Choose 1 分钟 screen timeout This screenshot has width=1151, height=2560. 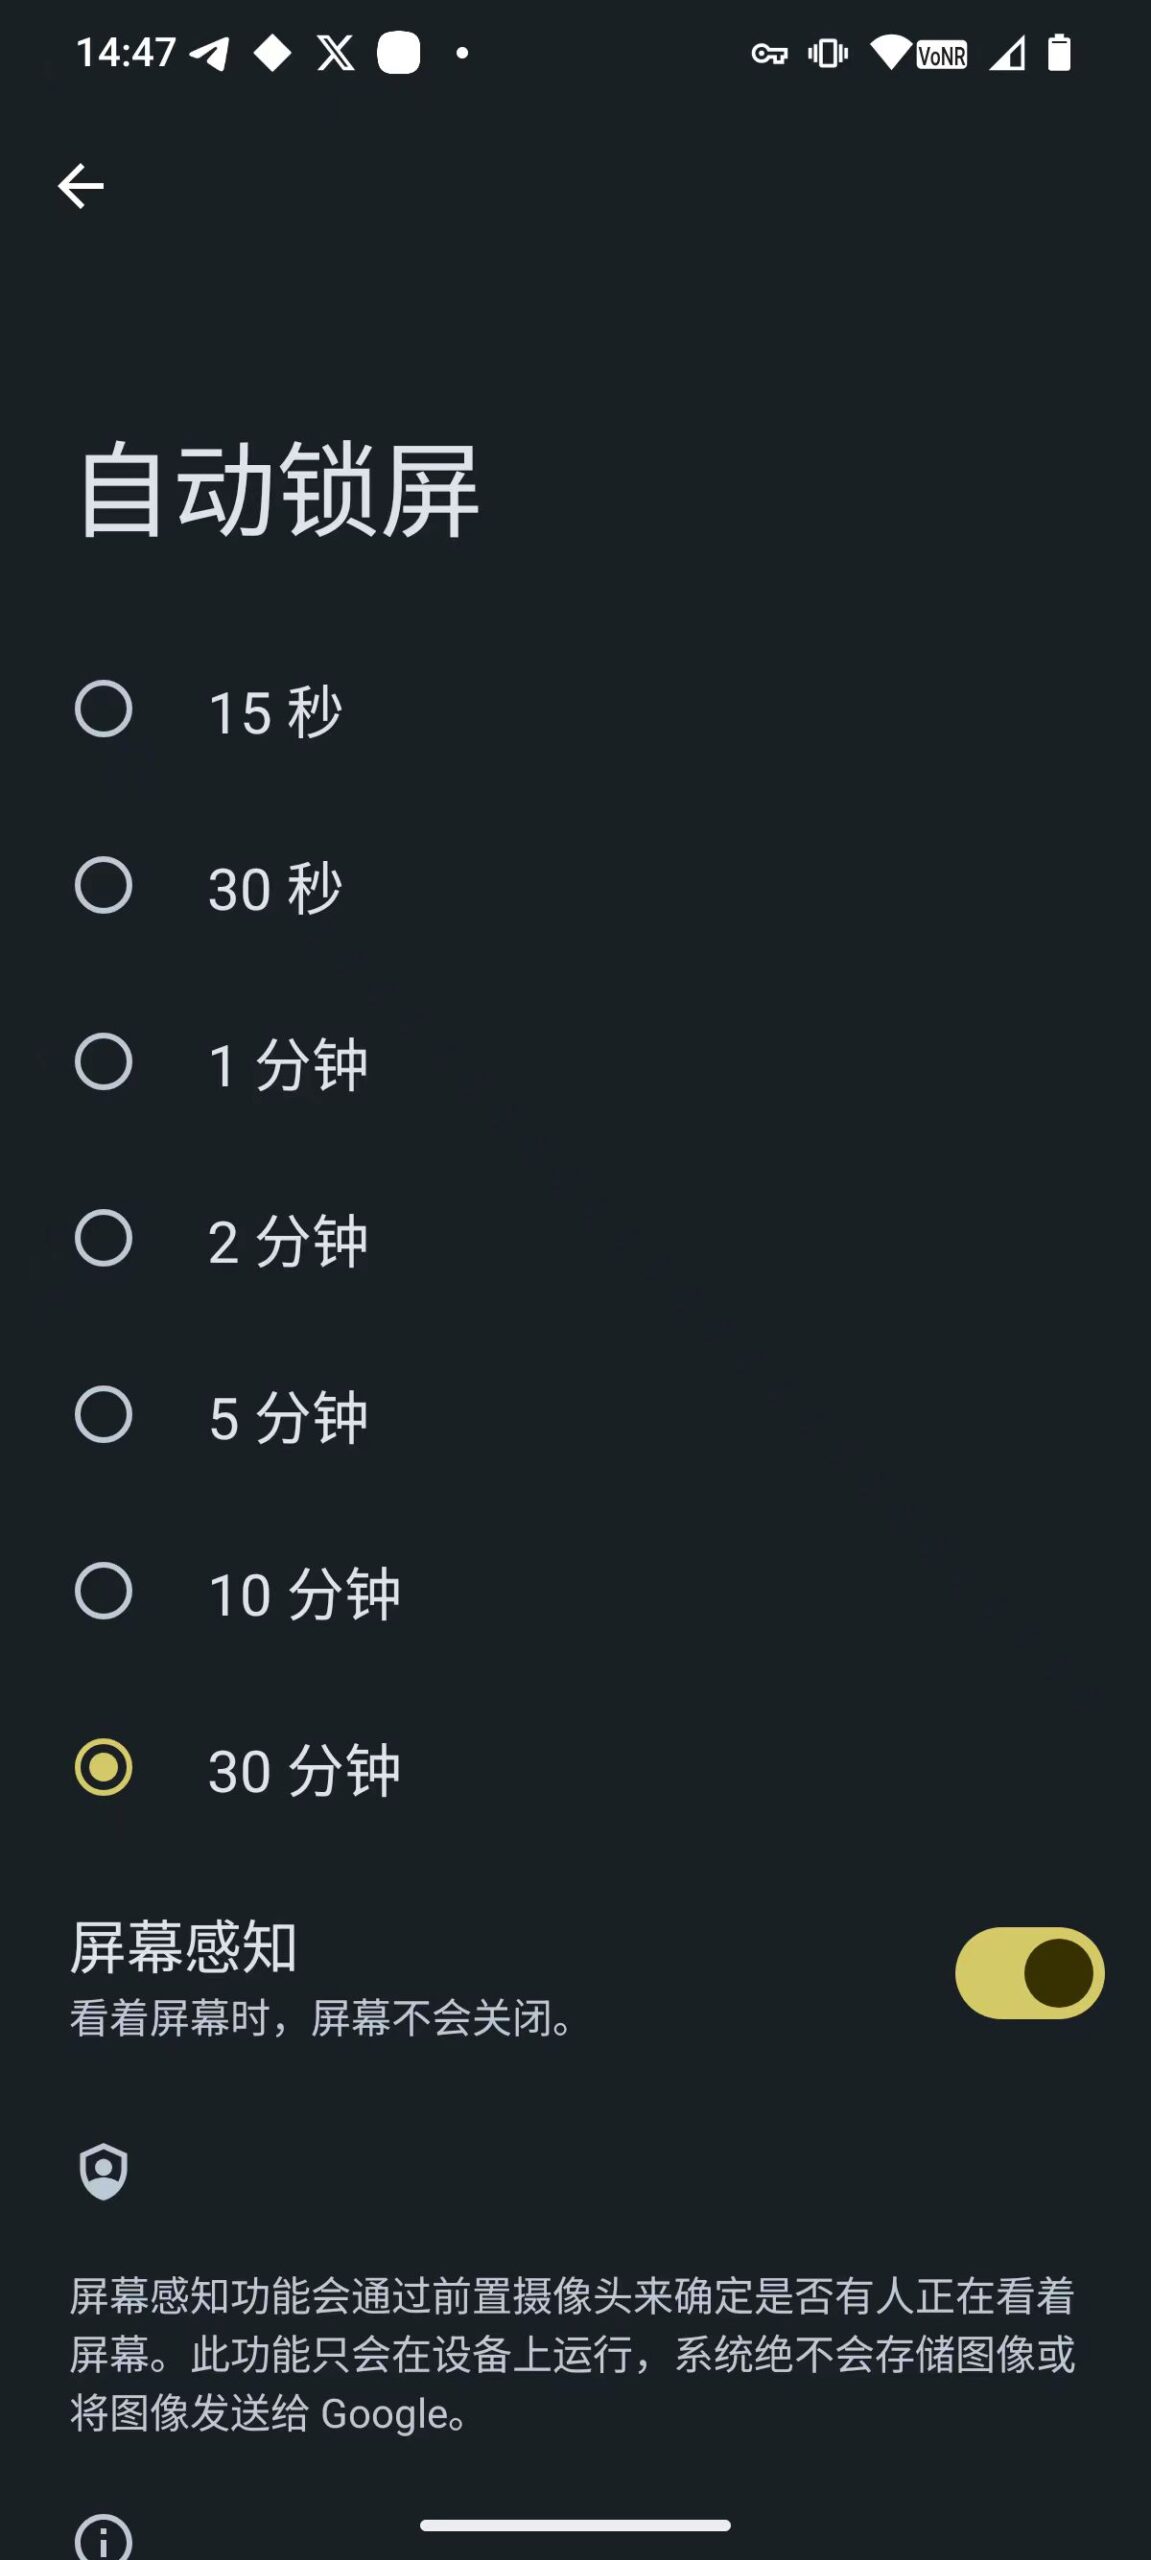pos(104,1062)
